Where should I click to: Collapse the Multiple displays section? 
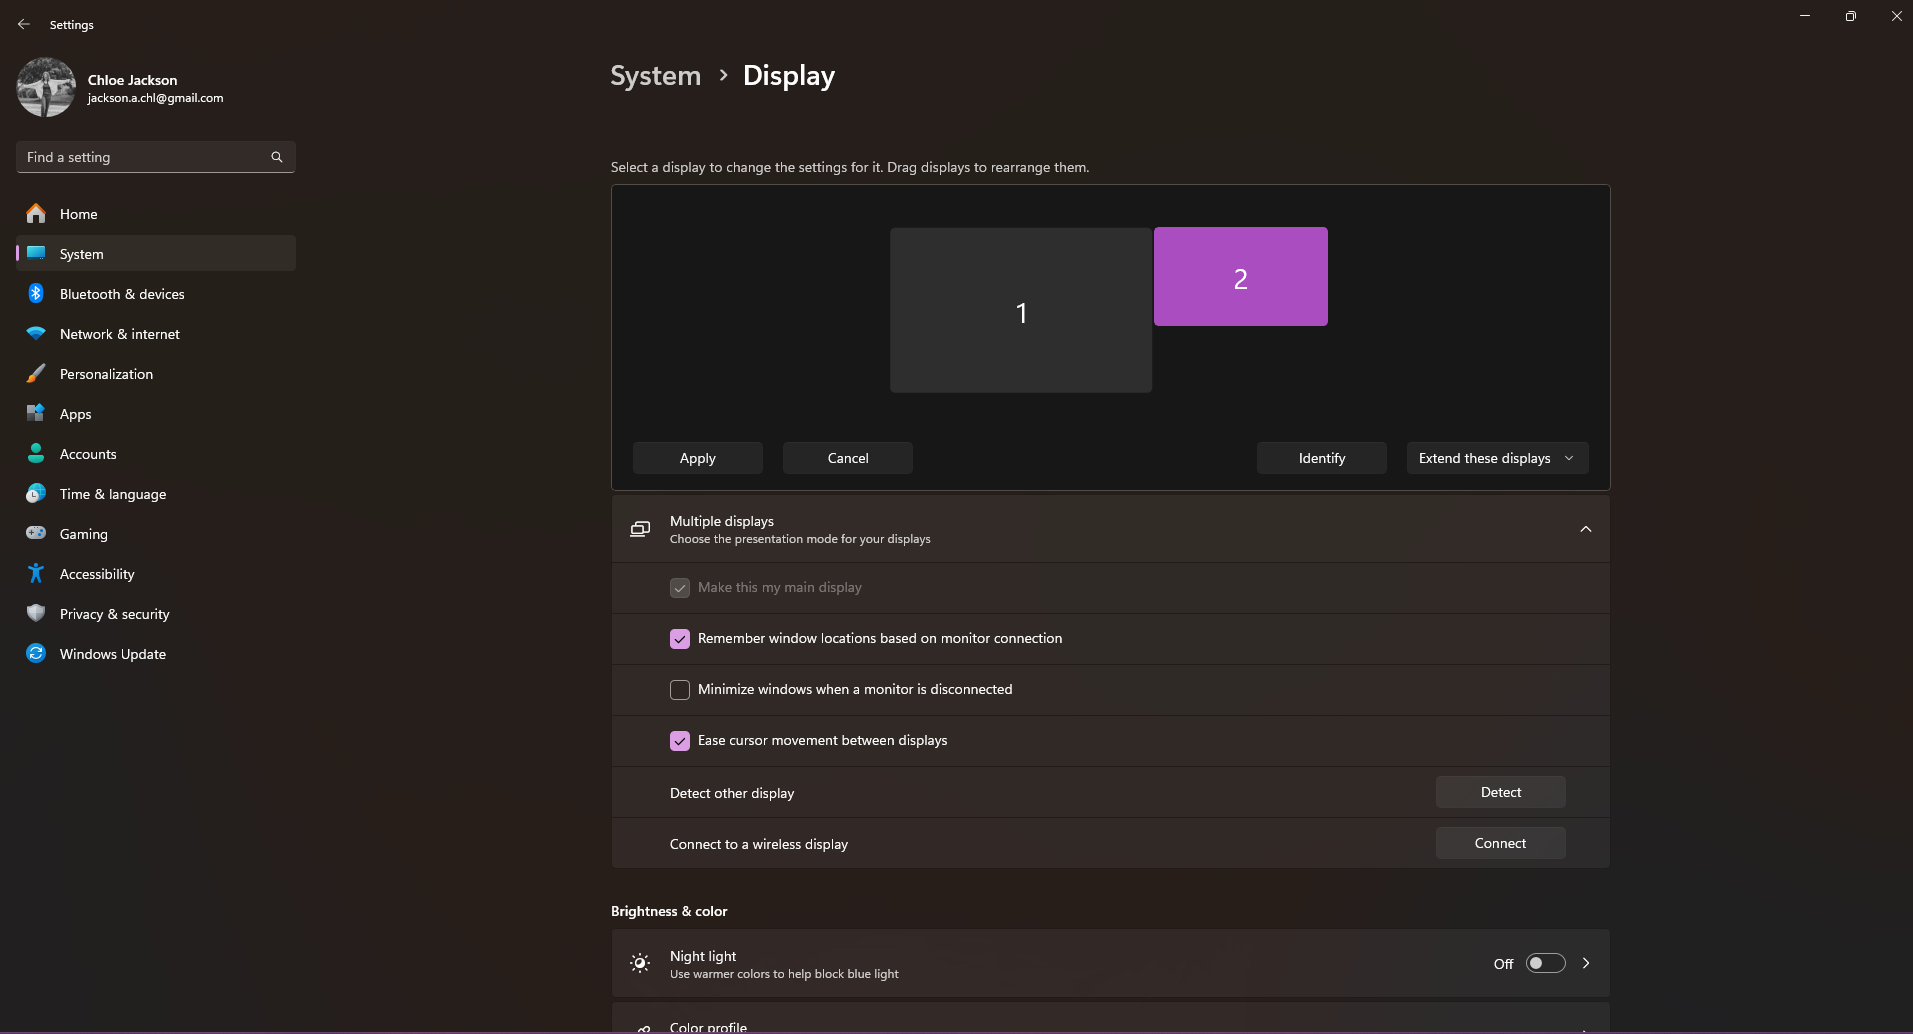coord(1585,529)
